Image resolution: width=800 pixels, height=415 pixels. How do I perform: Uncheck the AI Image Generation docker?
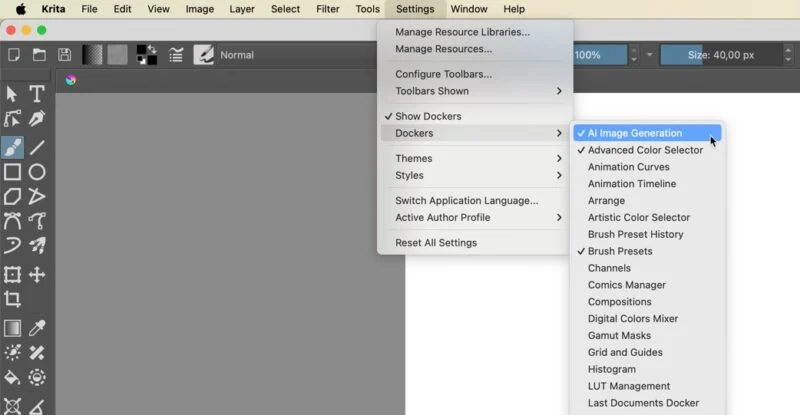(x=647, y=133)
